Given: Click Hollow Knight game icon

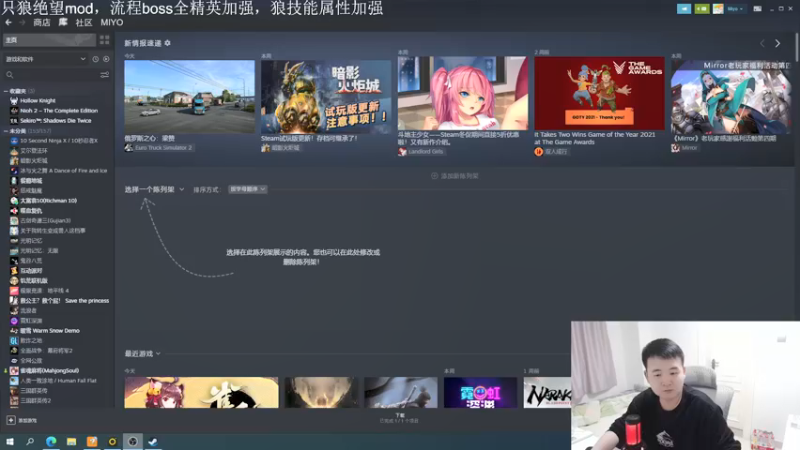Looking at the screenshot, I should coord(14,101).
